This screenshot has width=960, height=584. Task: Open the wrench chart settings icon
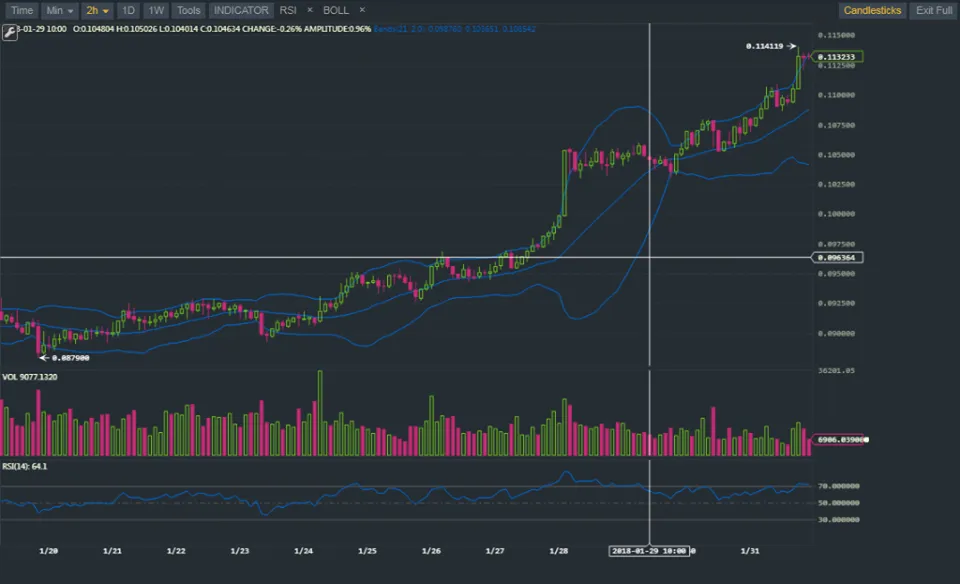click(x=9, y=32)
